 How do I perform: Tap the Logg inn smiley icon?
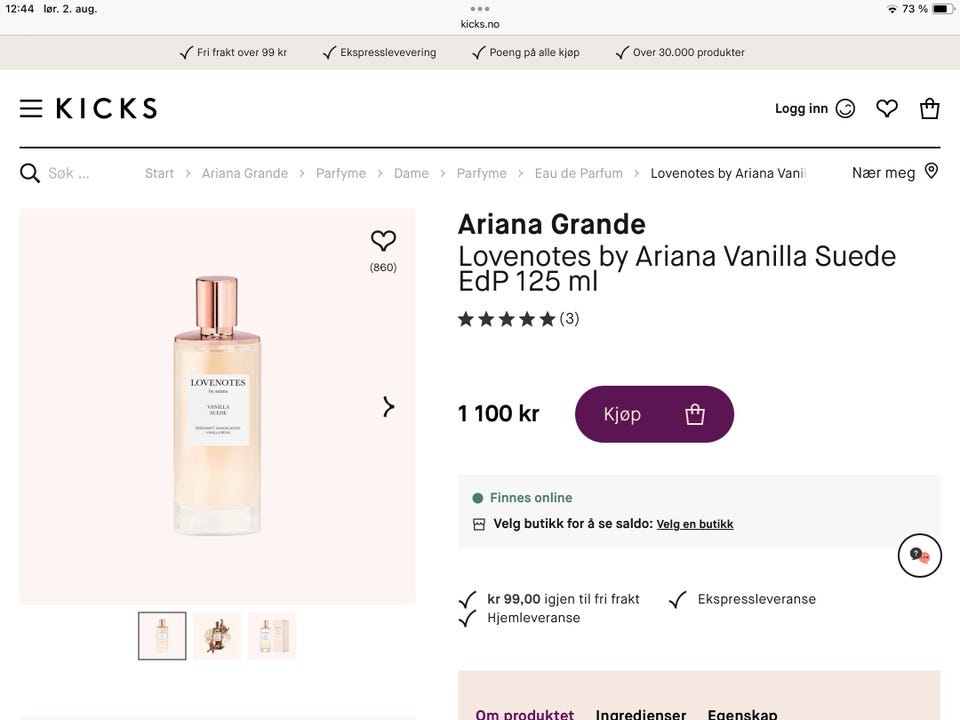click(x=845, y=109)
